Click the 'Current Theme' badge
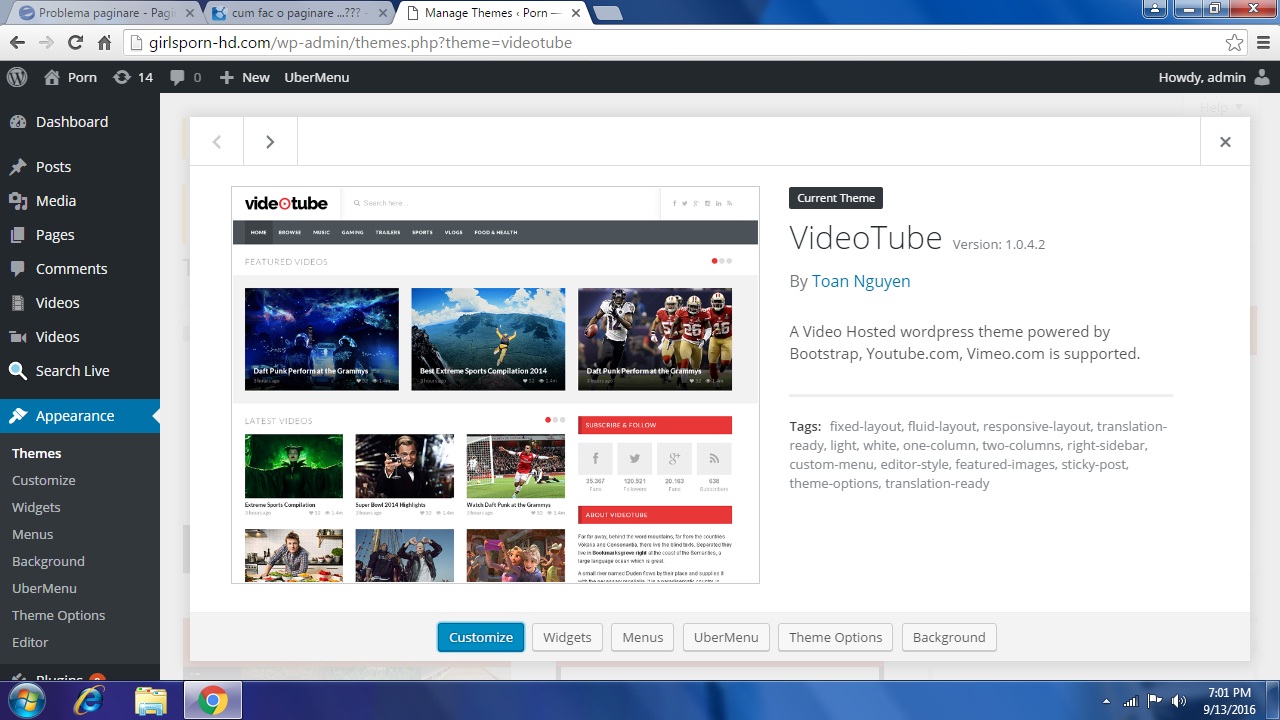Viewport: 1280px width, 720px height. 836,198
